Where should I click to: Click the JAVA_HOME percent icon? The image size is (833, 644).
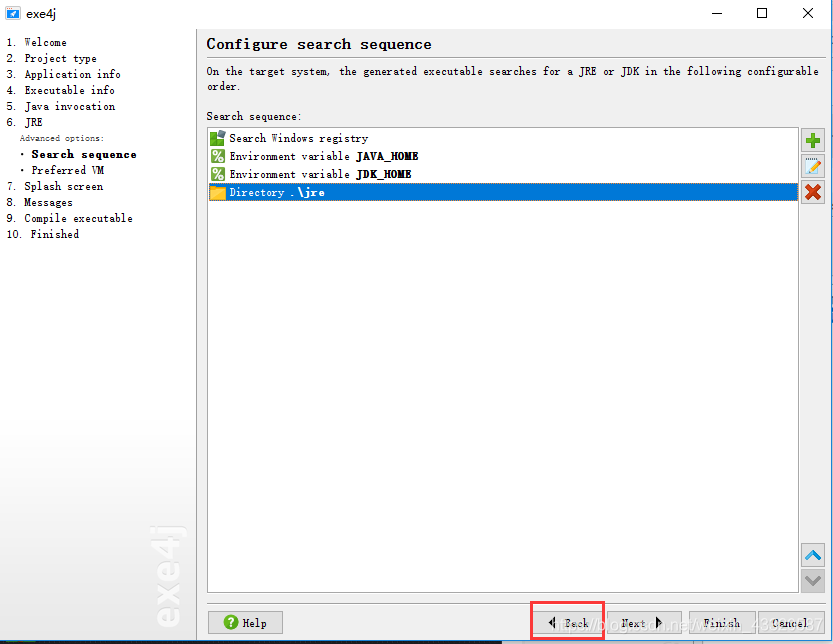click(x=217, y=156)
